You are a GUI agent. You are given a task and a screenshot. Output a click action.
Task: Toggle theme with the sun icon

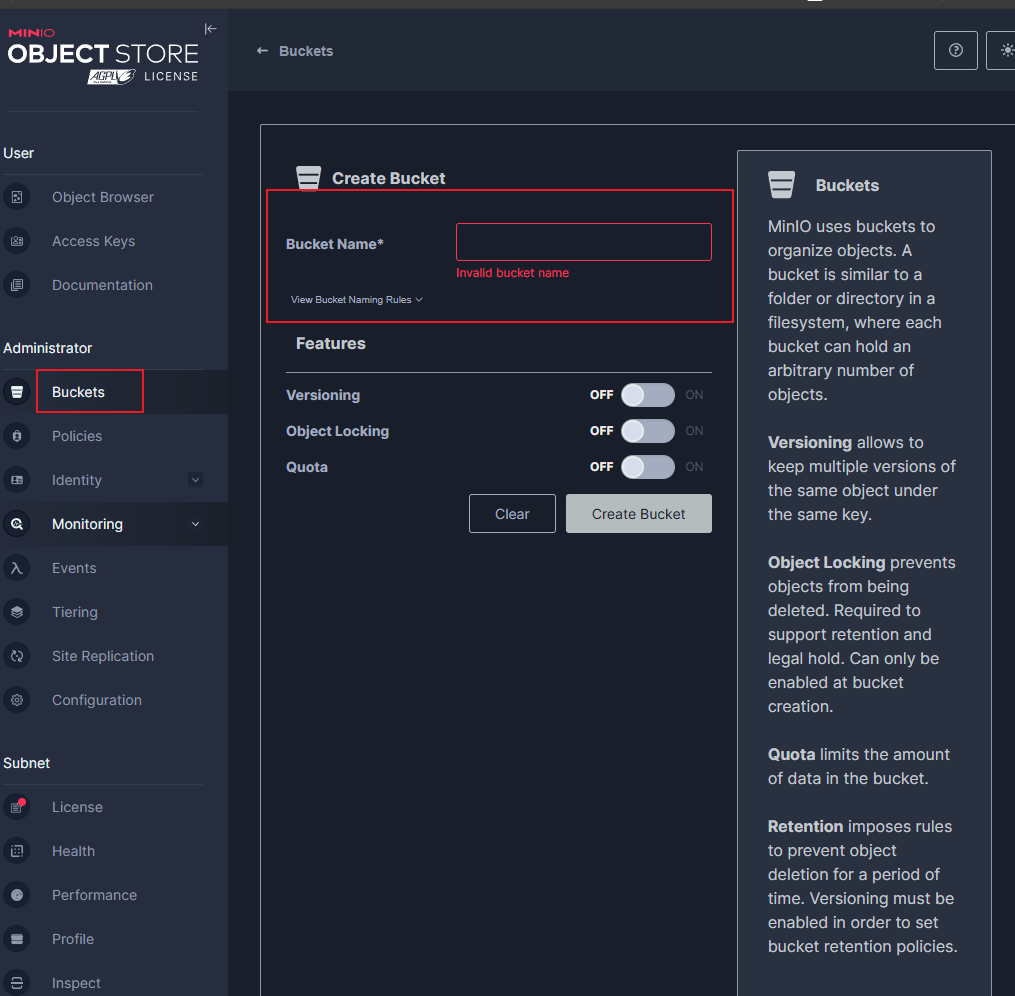click(x=1003, y=50)
